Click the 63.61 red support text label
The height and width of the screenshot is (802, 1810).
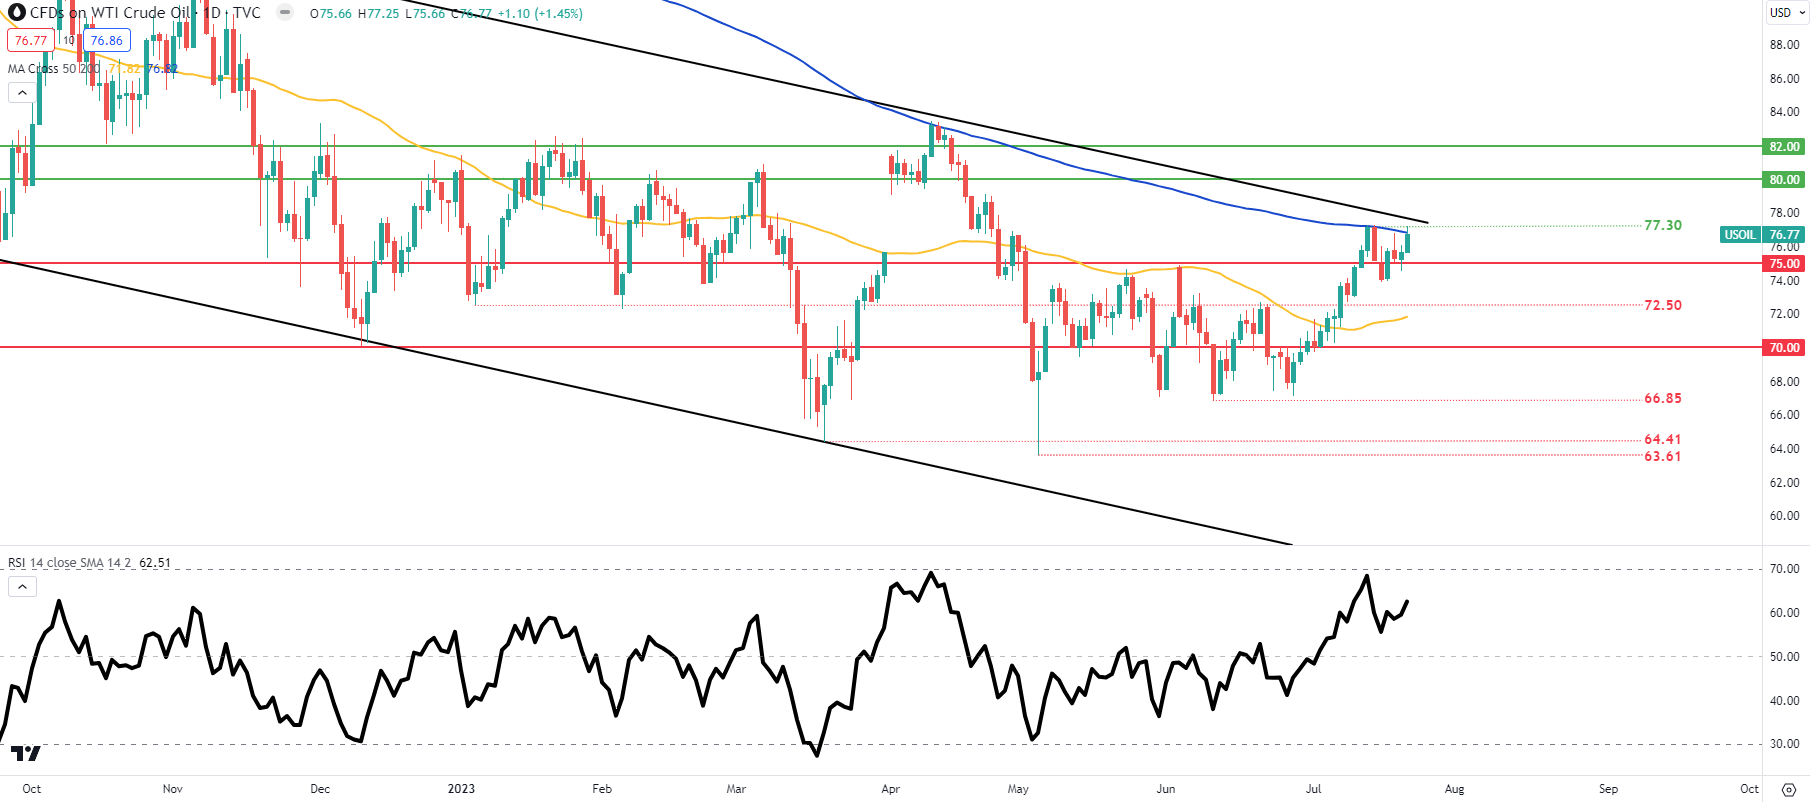pyautogui.click(x=1663, y=457)
